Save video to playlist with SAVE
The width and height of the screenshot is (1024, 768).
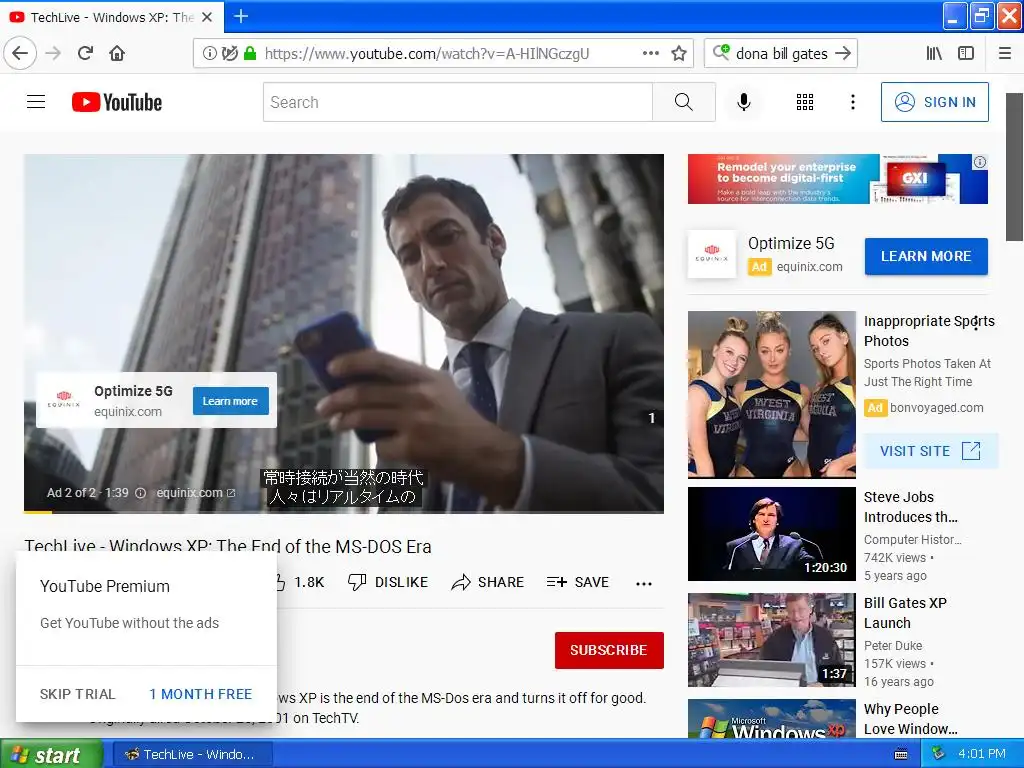pyautogui.click(x=577, y=582)
